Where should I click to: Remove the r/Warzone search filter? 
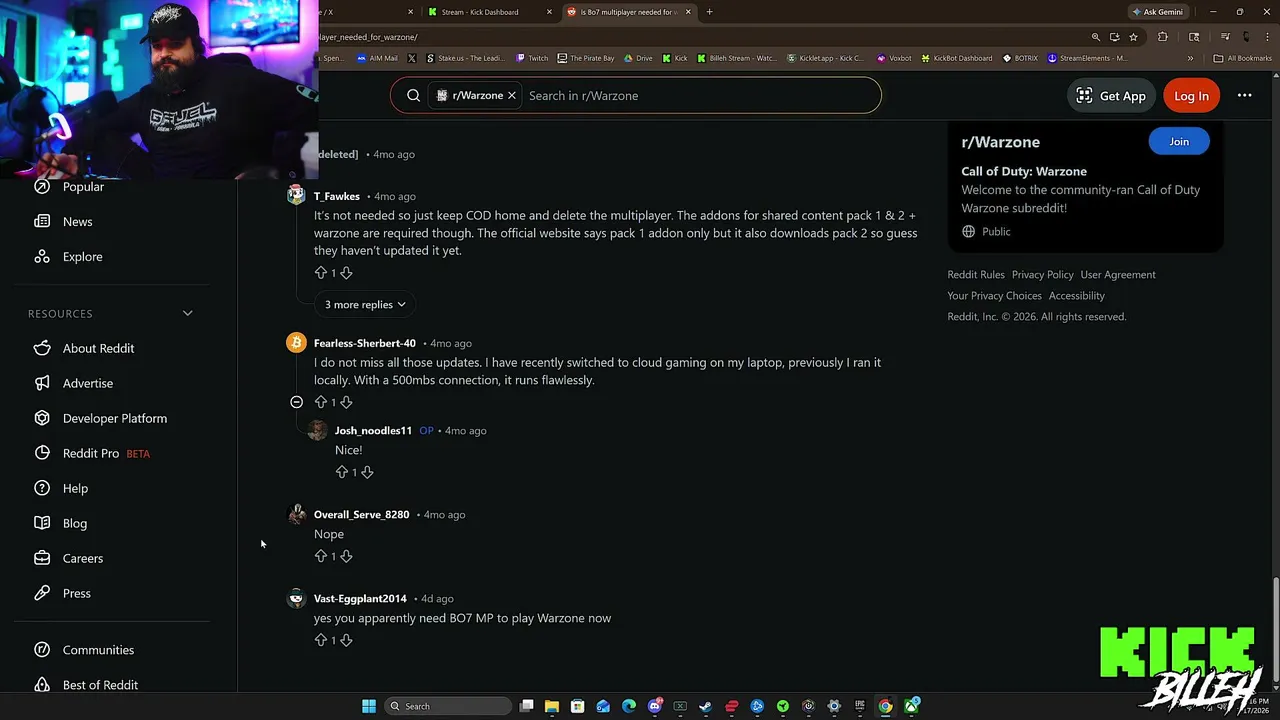(511, 96)
